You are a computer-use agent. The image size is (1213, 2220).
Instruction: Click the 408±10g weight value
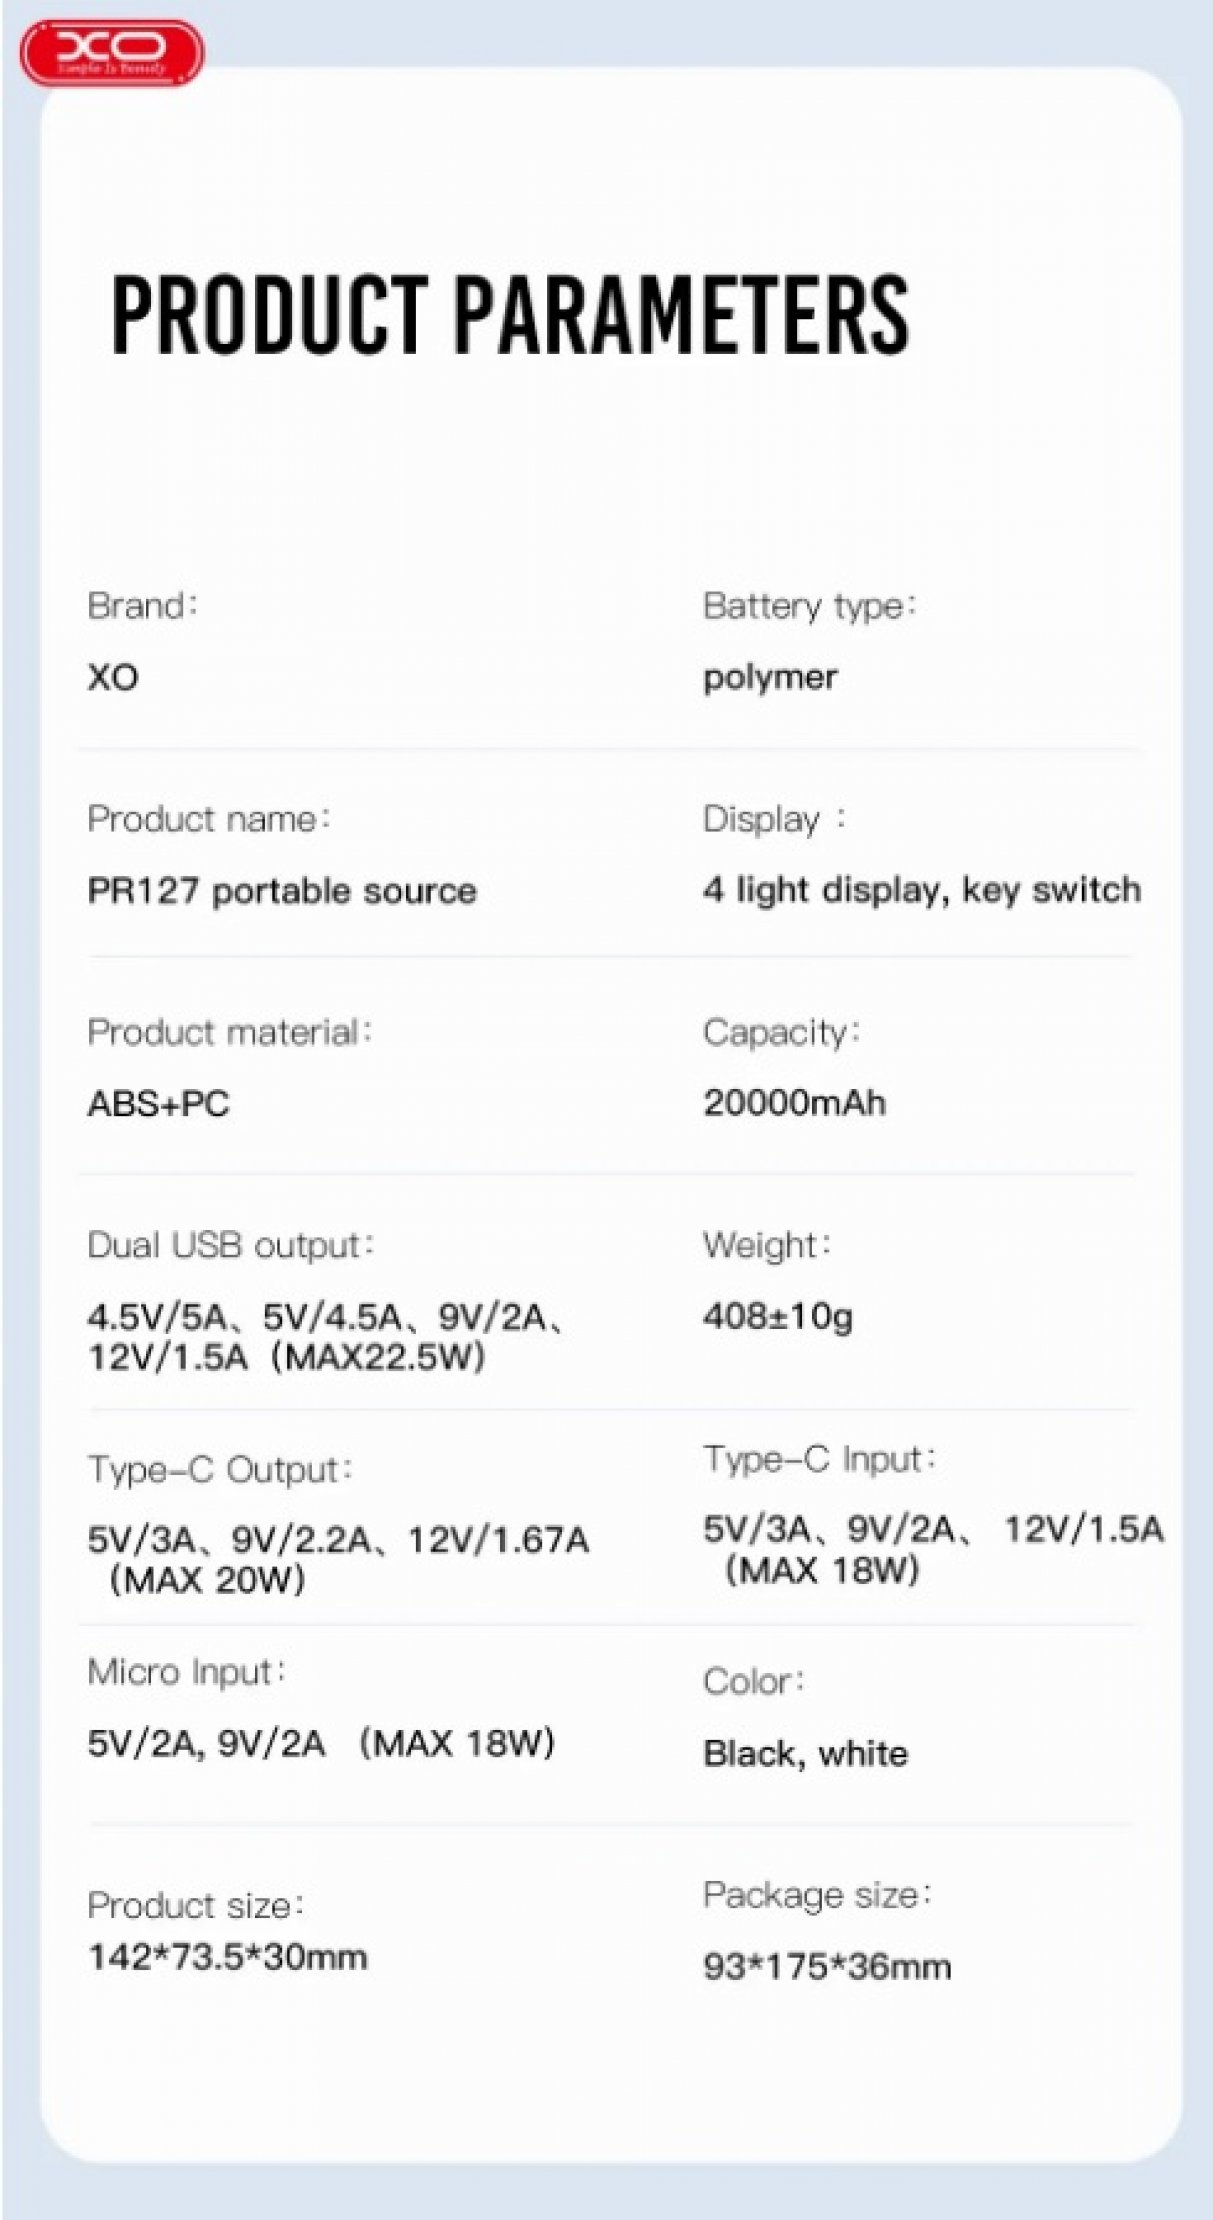[x=777, y=1317]
